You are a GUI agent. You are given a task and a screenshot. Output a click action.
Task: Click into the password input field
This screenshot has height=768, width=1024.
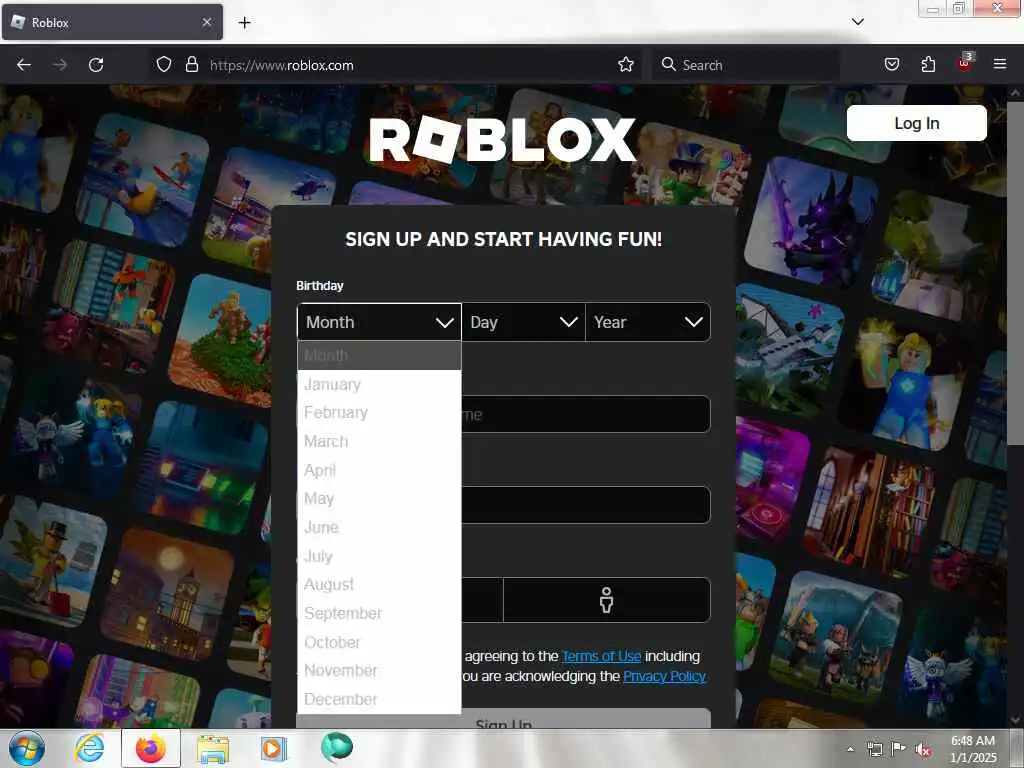pyautogui.click(x=586, y=505)
